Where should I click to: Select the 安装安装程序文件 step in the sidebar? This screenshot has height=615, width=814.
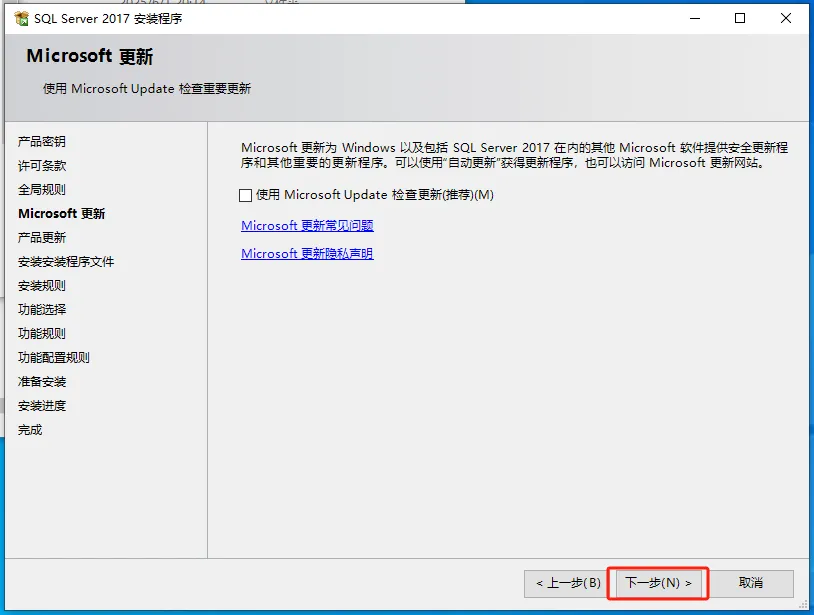pos(65,262)
